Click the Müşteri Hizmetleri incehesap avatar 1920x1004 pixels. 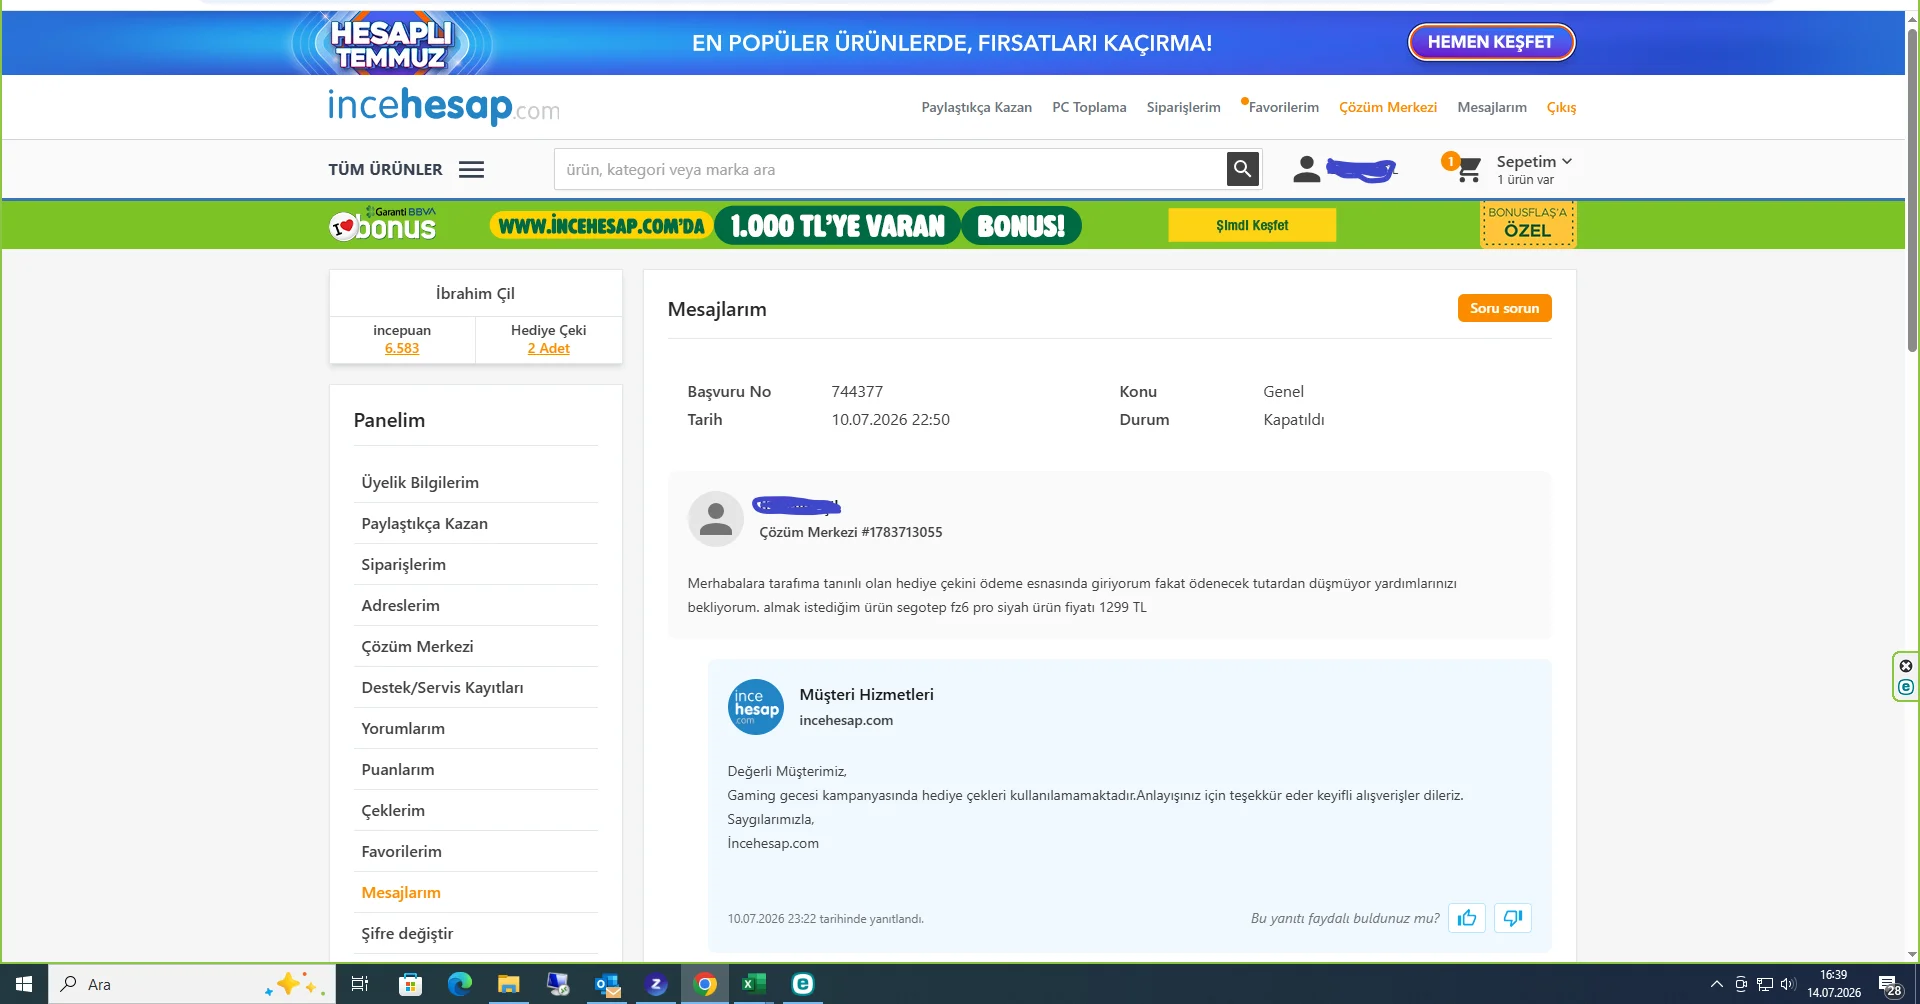(756, 707)
